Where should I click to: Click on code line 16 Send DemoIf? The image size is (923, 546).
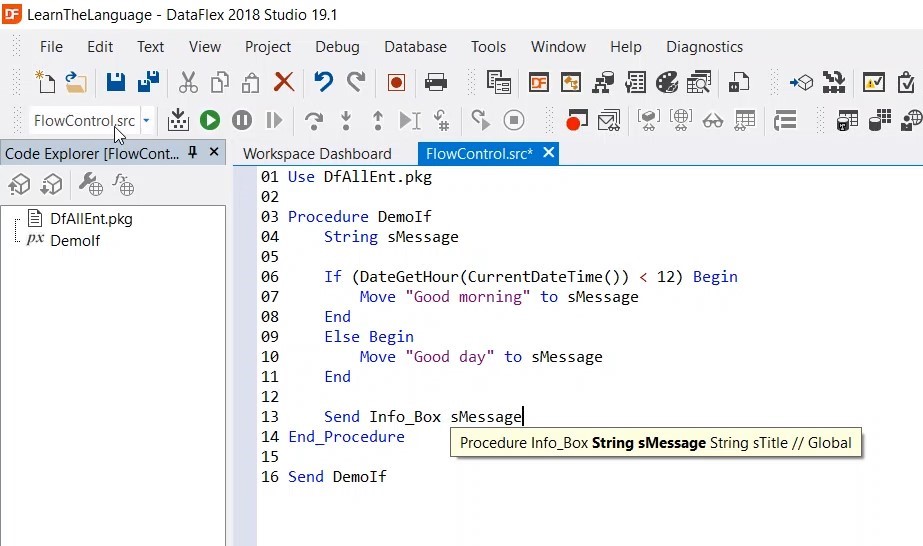coord(337,477)
